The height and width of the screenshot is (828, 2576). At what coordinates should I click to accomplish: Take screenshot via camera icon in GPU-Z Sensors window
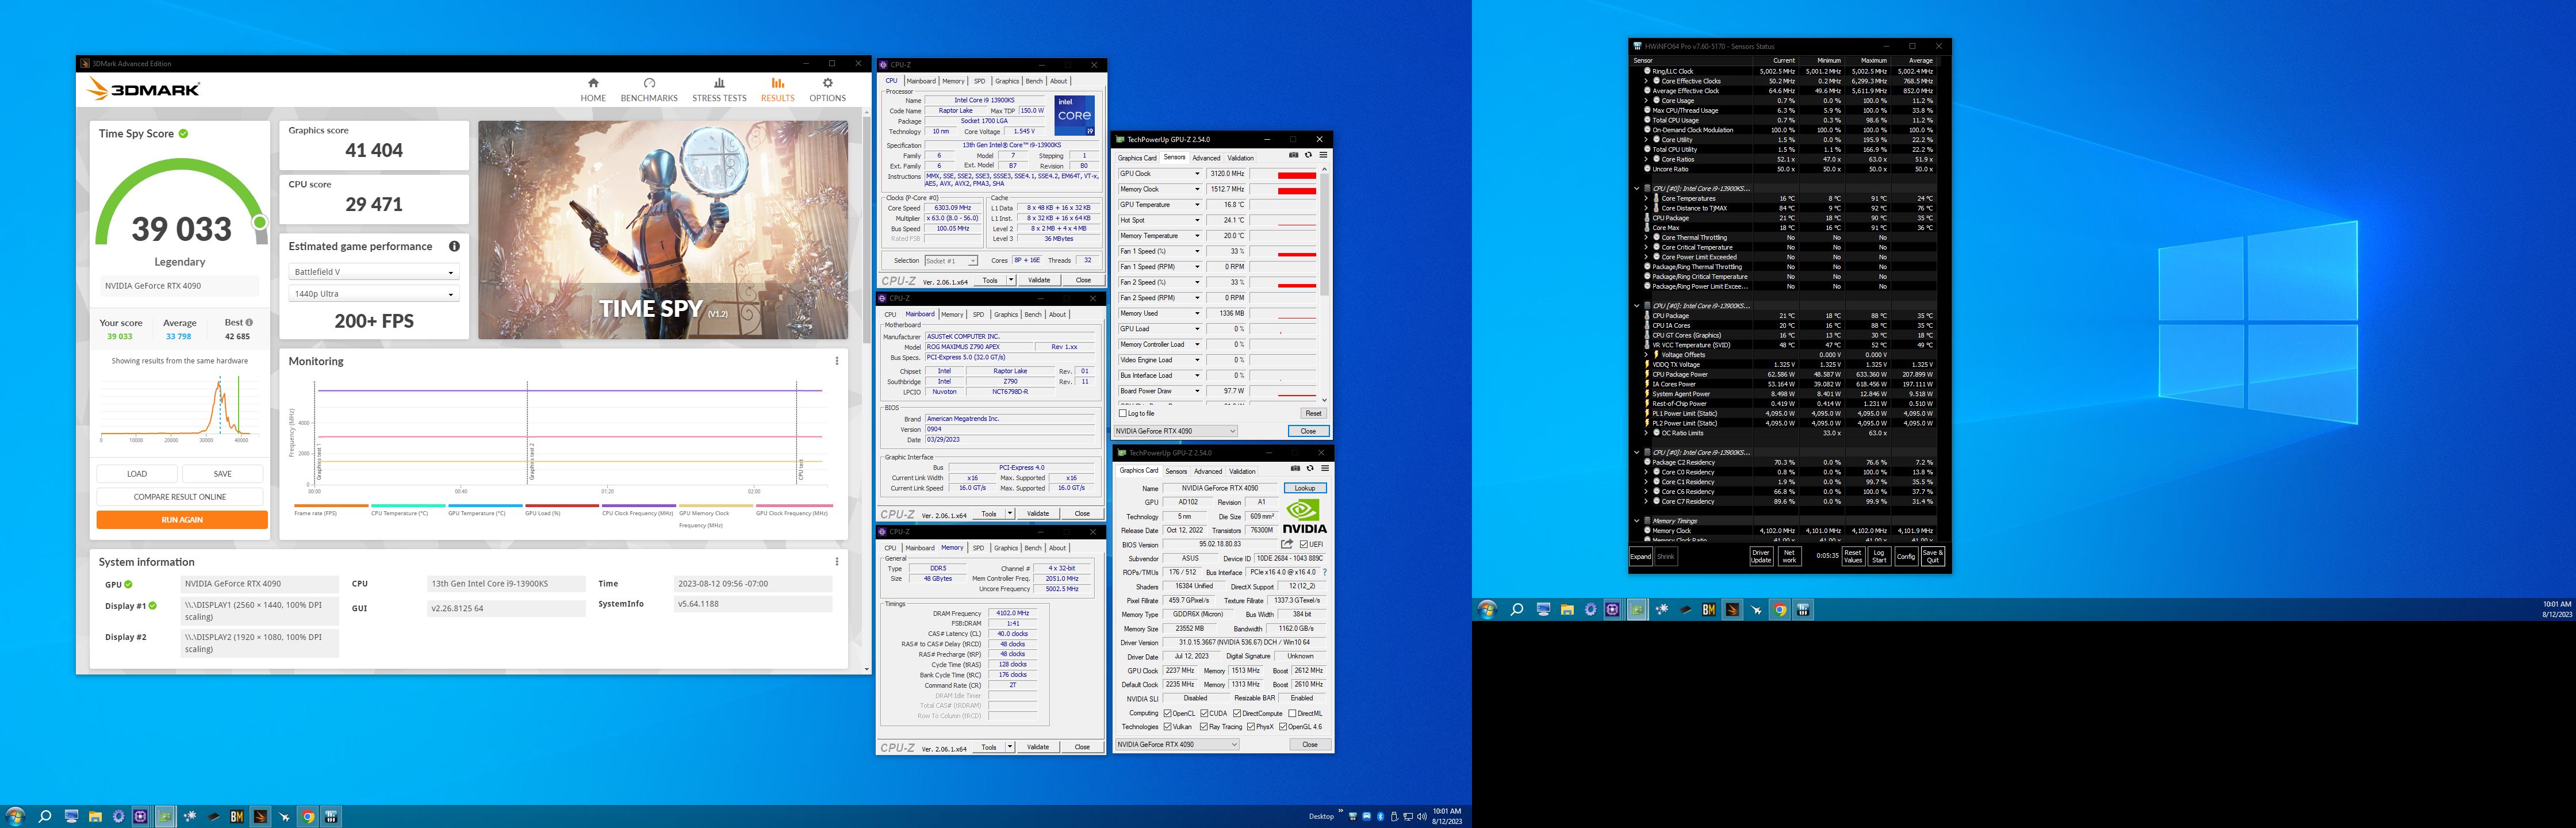[1294, 155]
